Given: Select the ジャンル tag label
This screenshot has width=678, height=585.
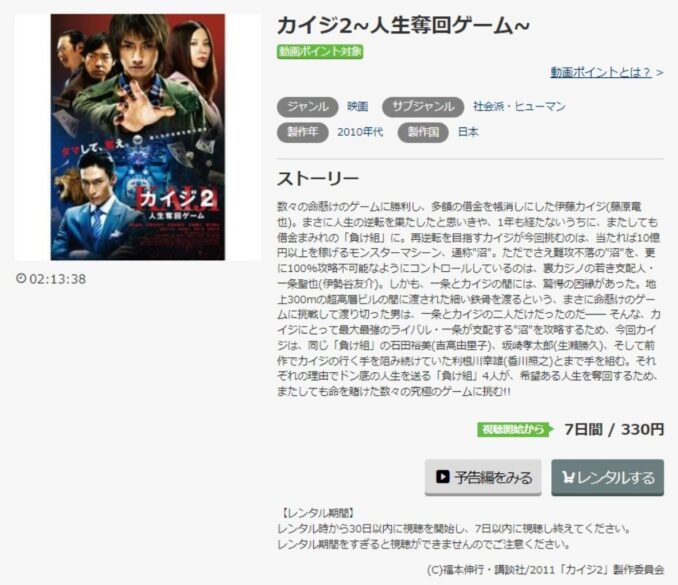Looking at the screenshot, I should 307,107.
